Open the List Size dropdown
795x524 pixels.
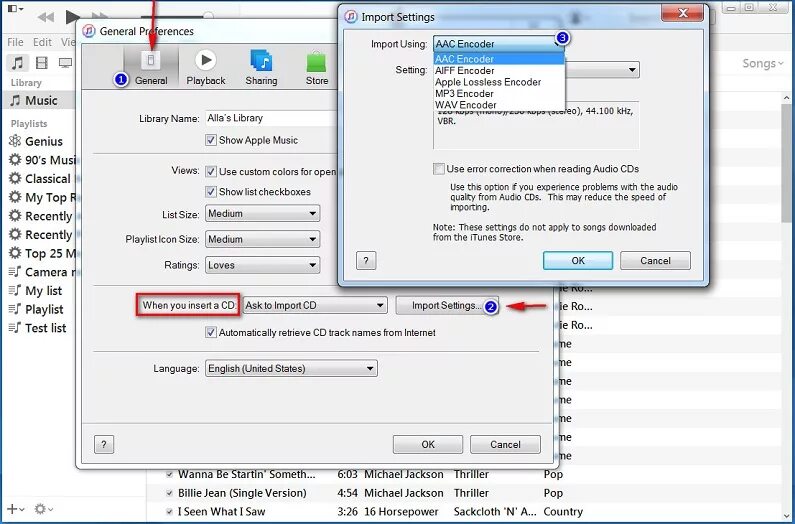(x=262, y=214)
